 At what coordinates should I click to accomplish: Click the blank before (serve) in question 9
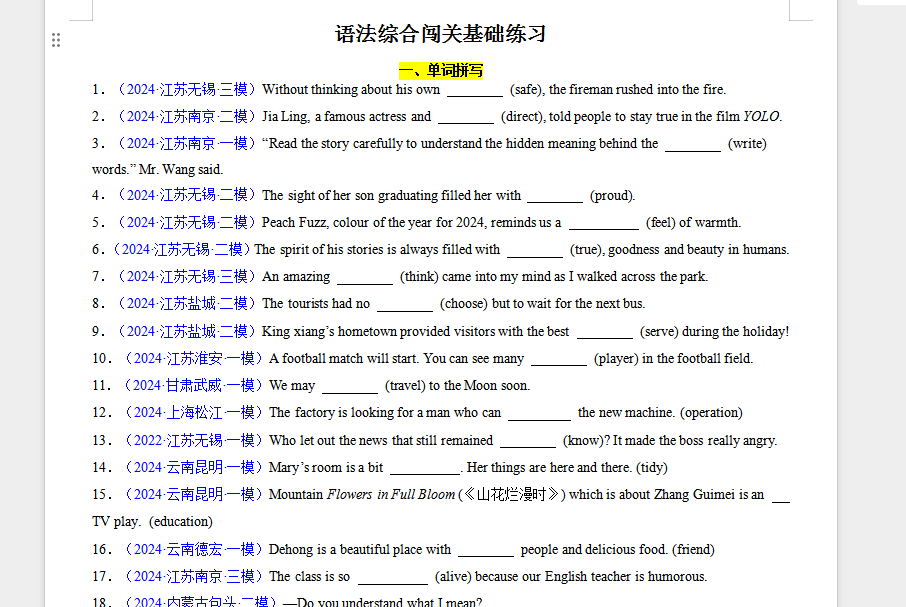(605, 332)
